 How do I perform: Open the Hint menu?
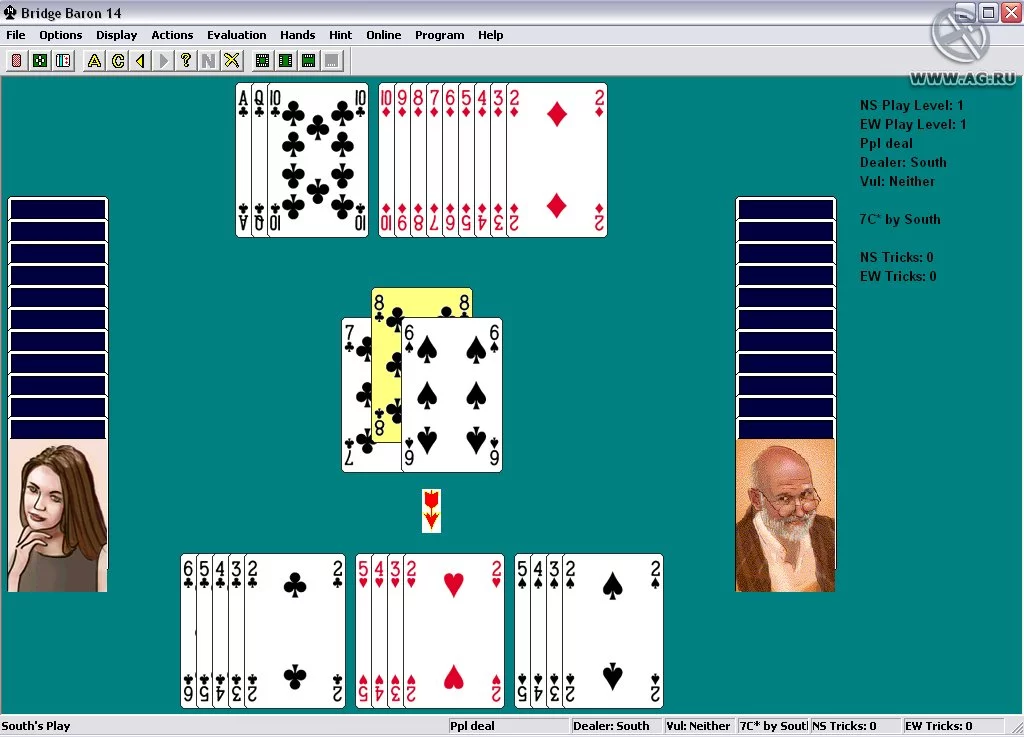(340, 35)
